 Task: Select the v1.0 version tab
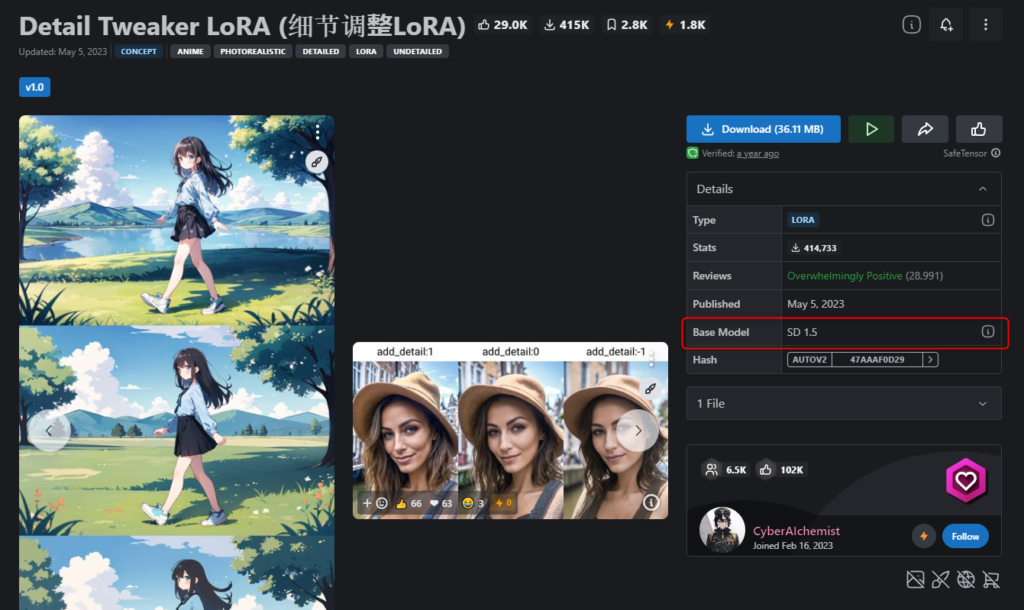[x=35, y=87]
